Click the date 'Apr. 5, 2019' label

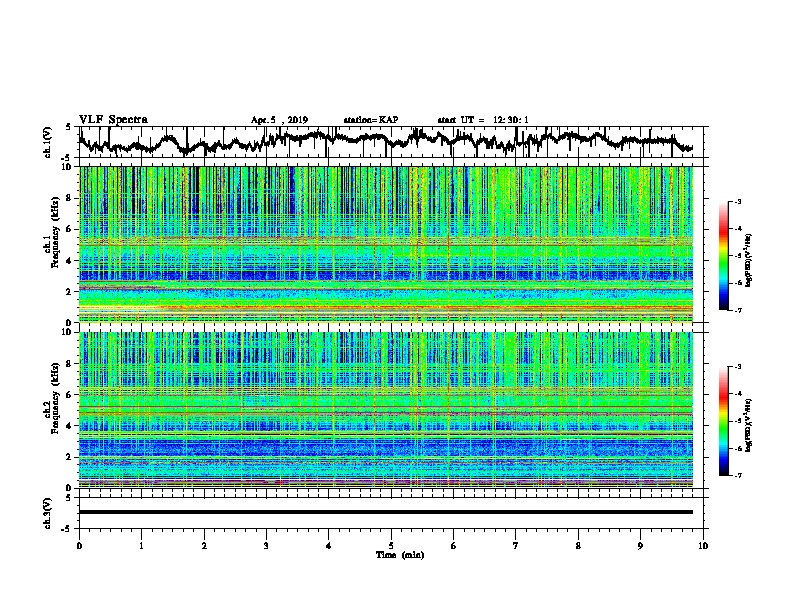(279, 120)
